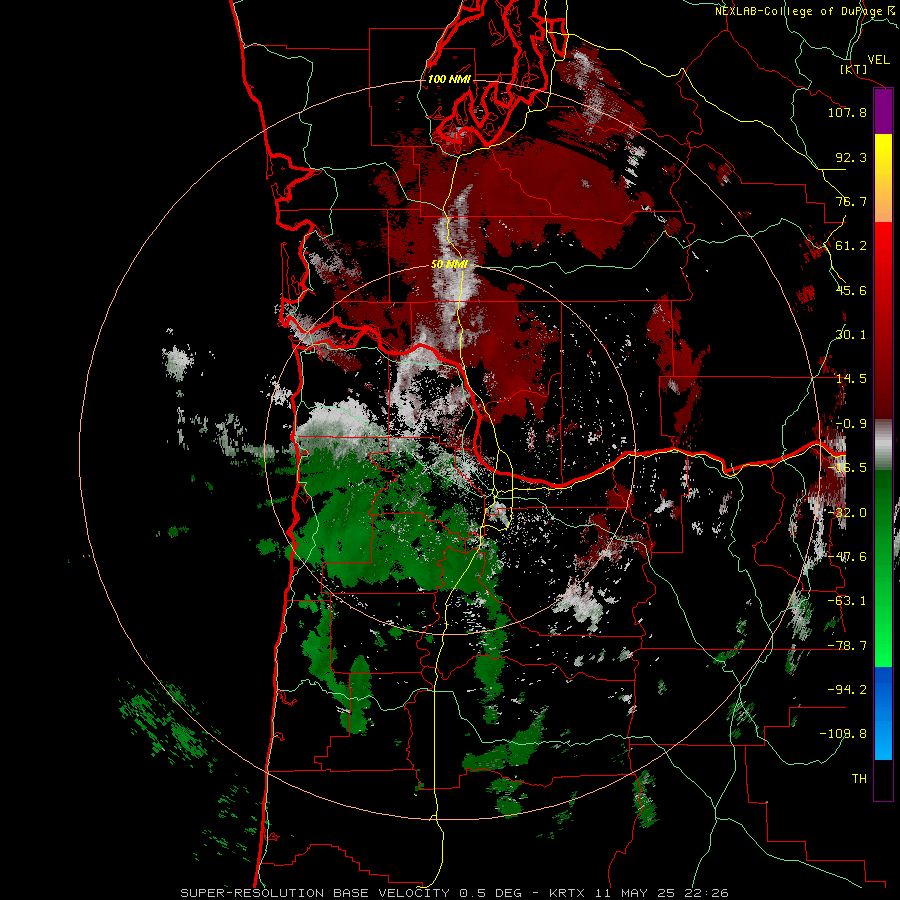Select the -32.0 scale value
The width and height of the screenshot is (900, 900).
(x=847, y=512)
